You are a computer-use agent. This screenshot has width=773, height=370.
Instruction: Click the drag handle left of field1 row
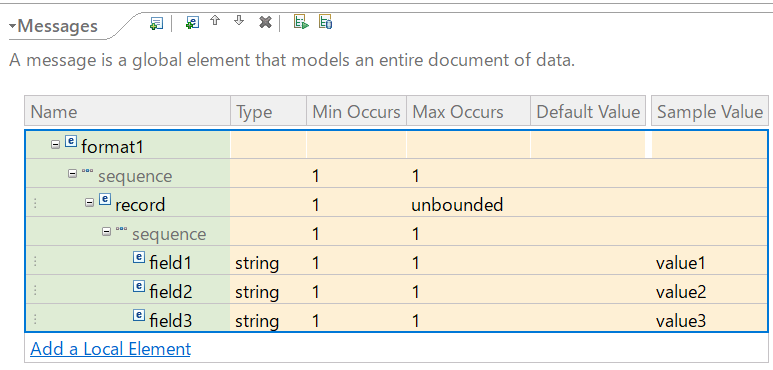pyautogui.click(x=35, y=261)
